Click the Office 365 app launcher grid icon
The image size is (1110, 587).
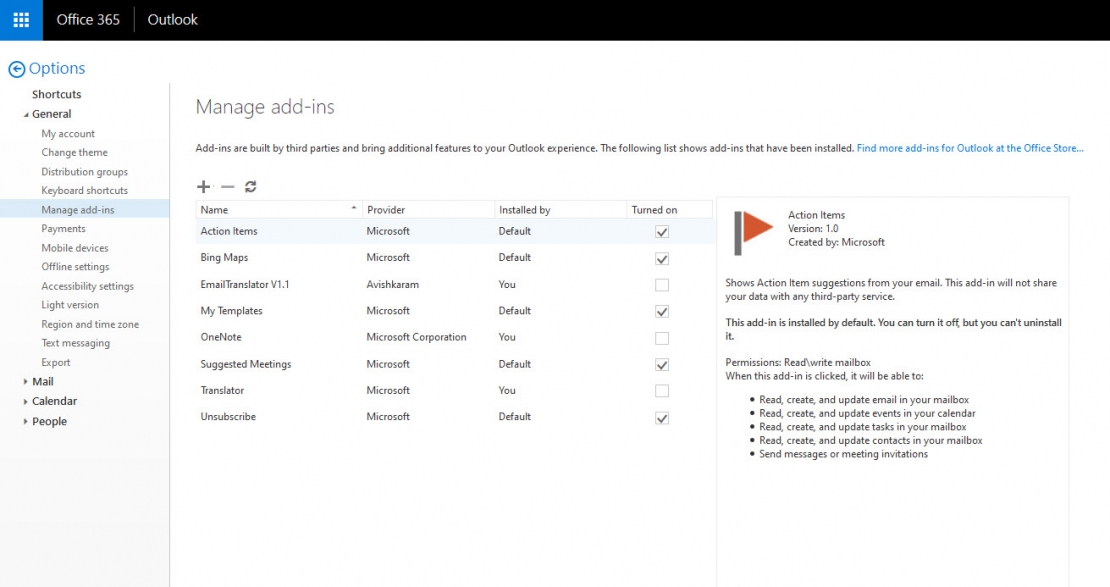[20, 19]
